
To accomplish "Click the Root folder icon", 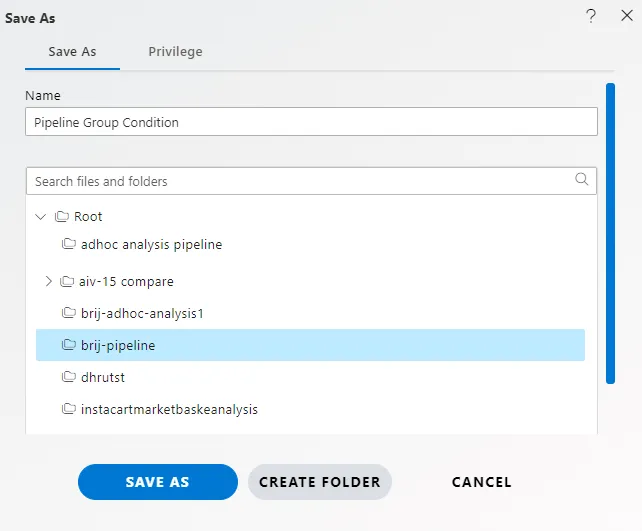I will [62, 216].
